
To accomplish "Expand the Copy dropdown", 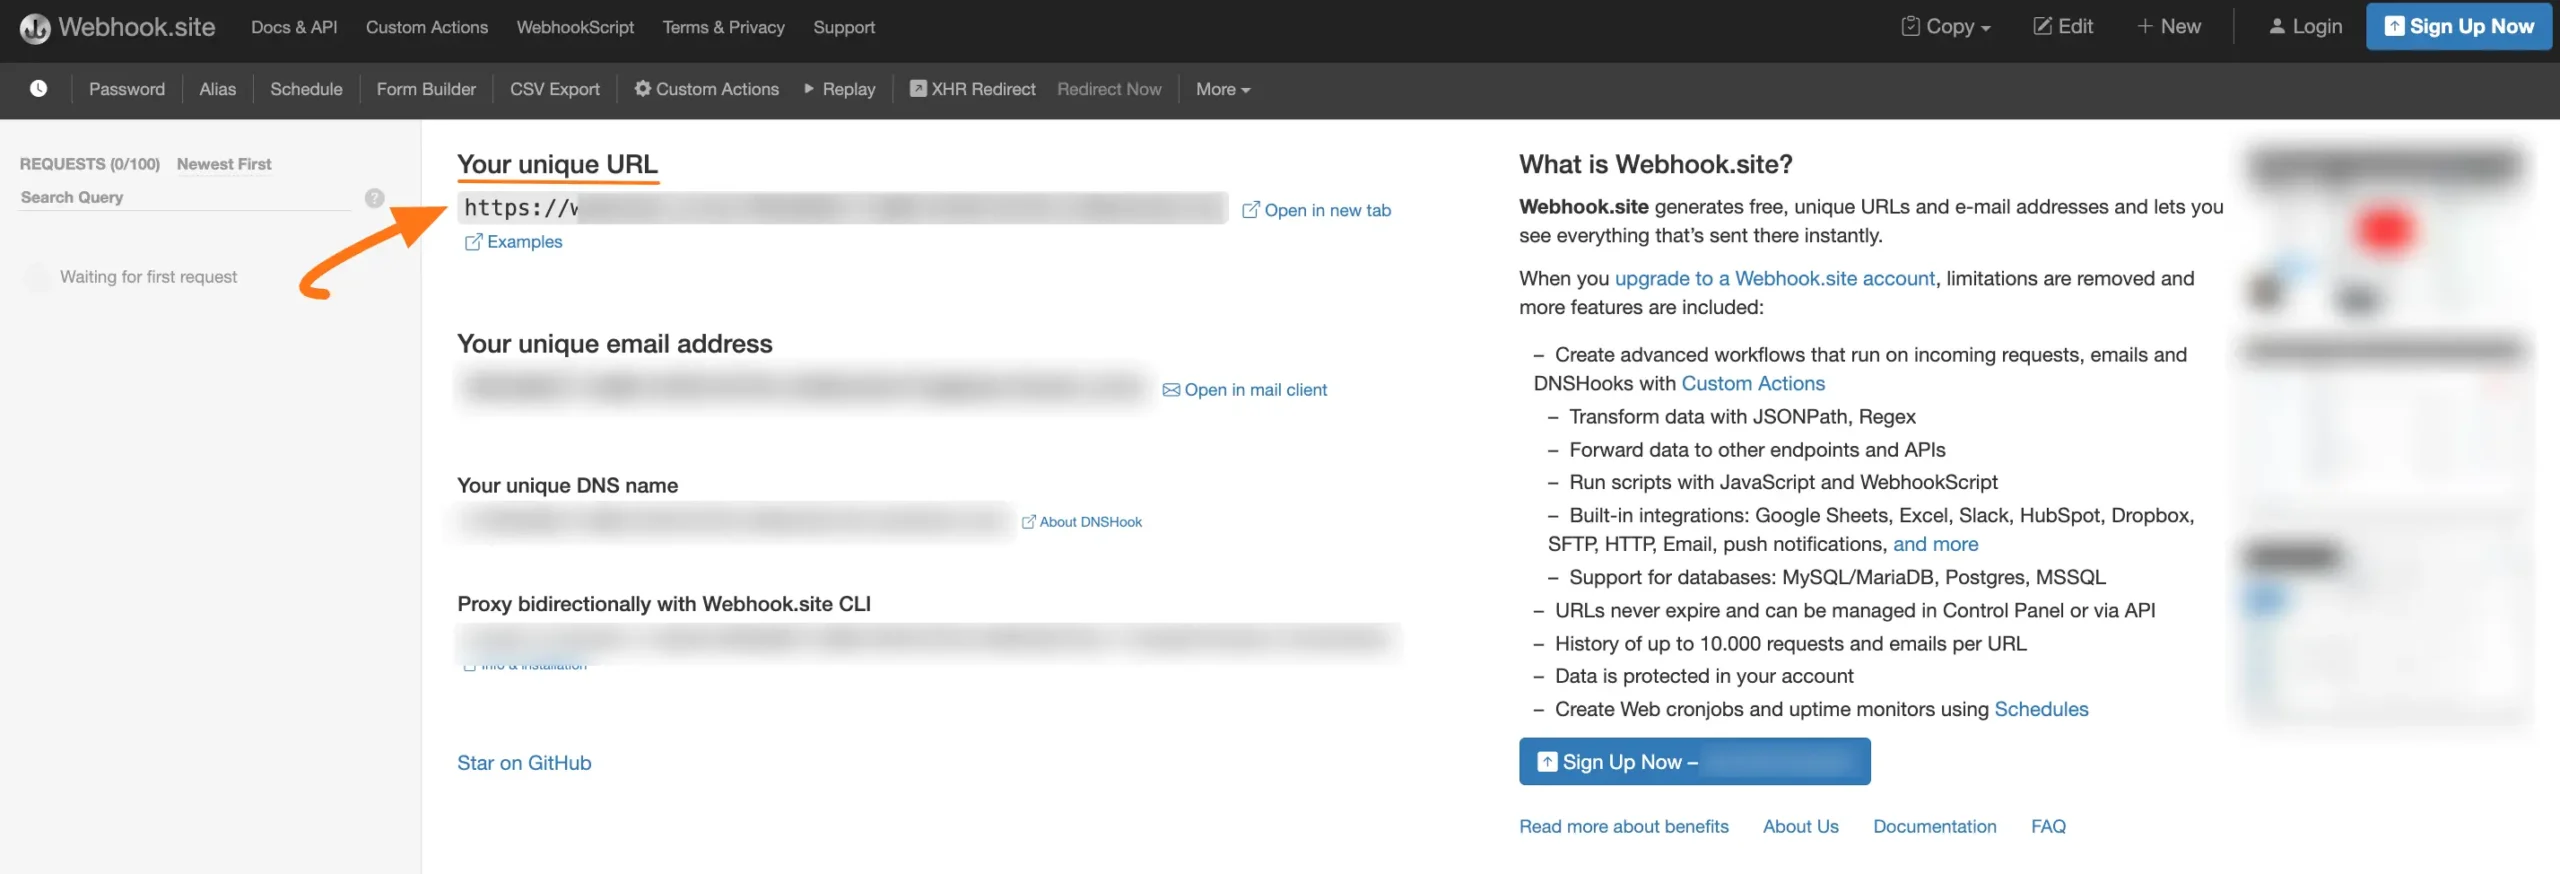I will tap(1945, 27).
